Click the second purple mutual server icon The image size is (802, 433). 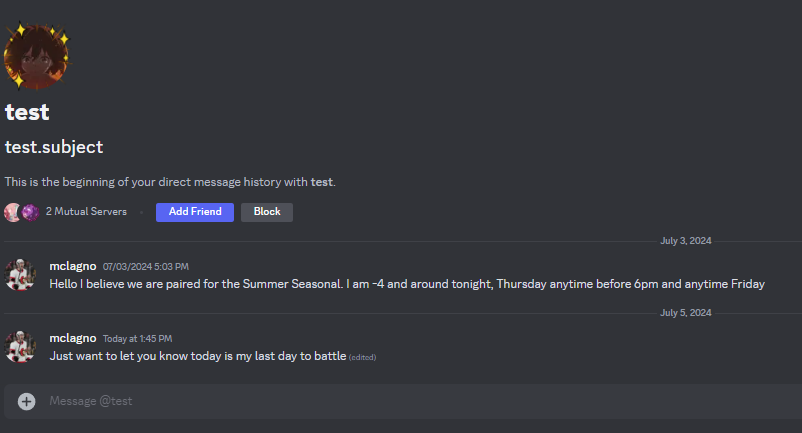tap(31, 212)
